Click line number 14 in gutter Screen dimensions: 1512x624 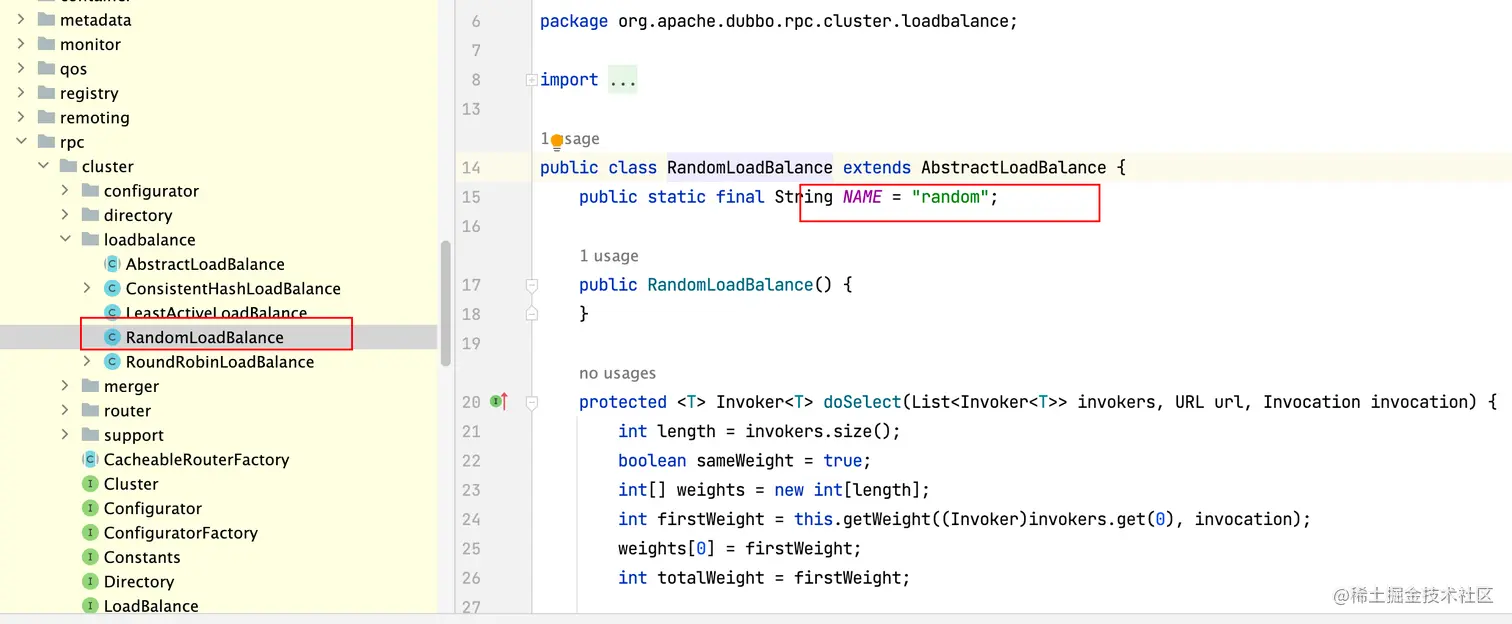click(x=471, y=168)
